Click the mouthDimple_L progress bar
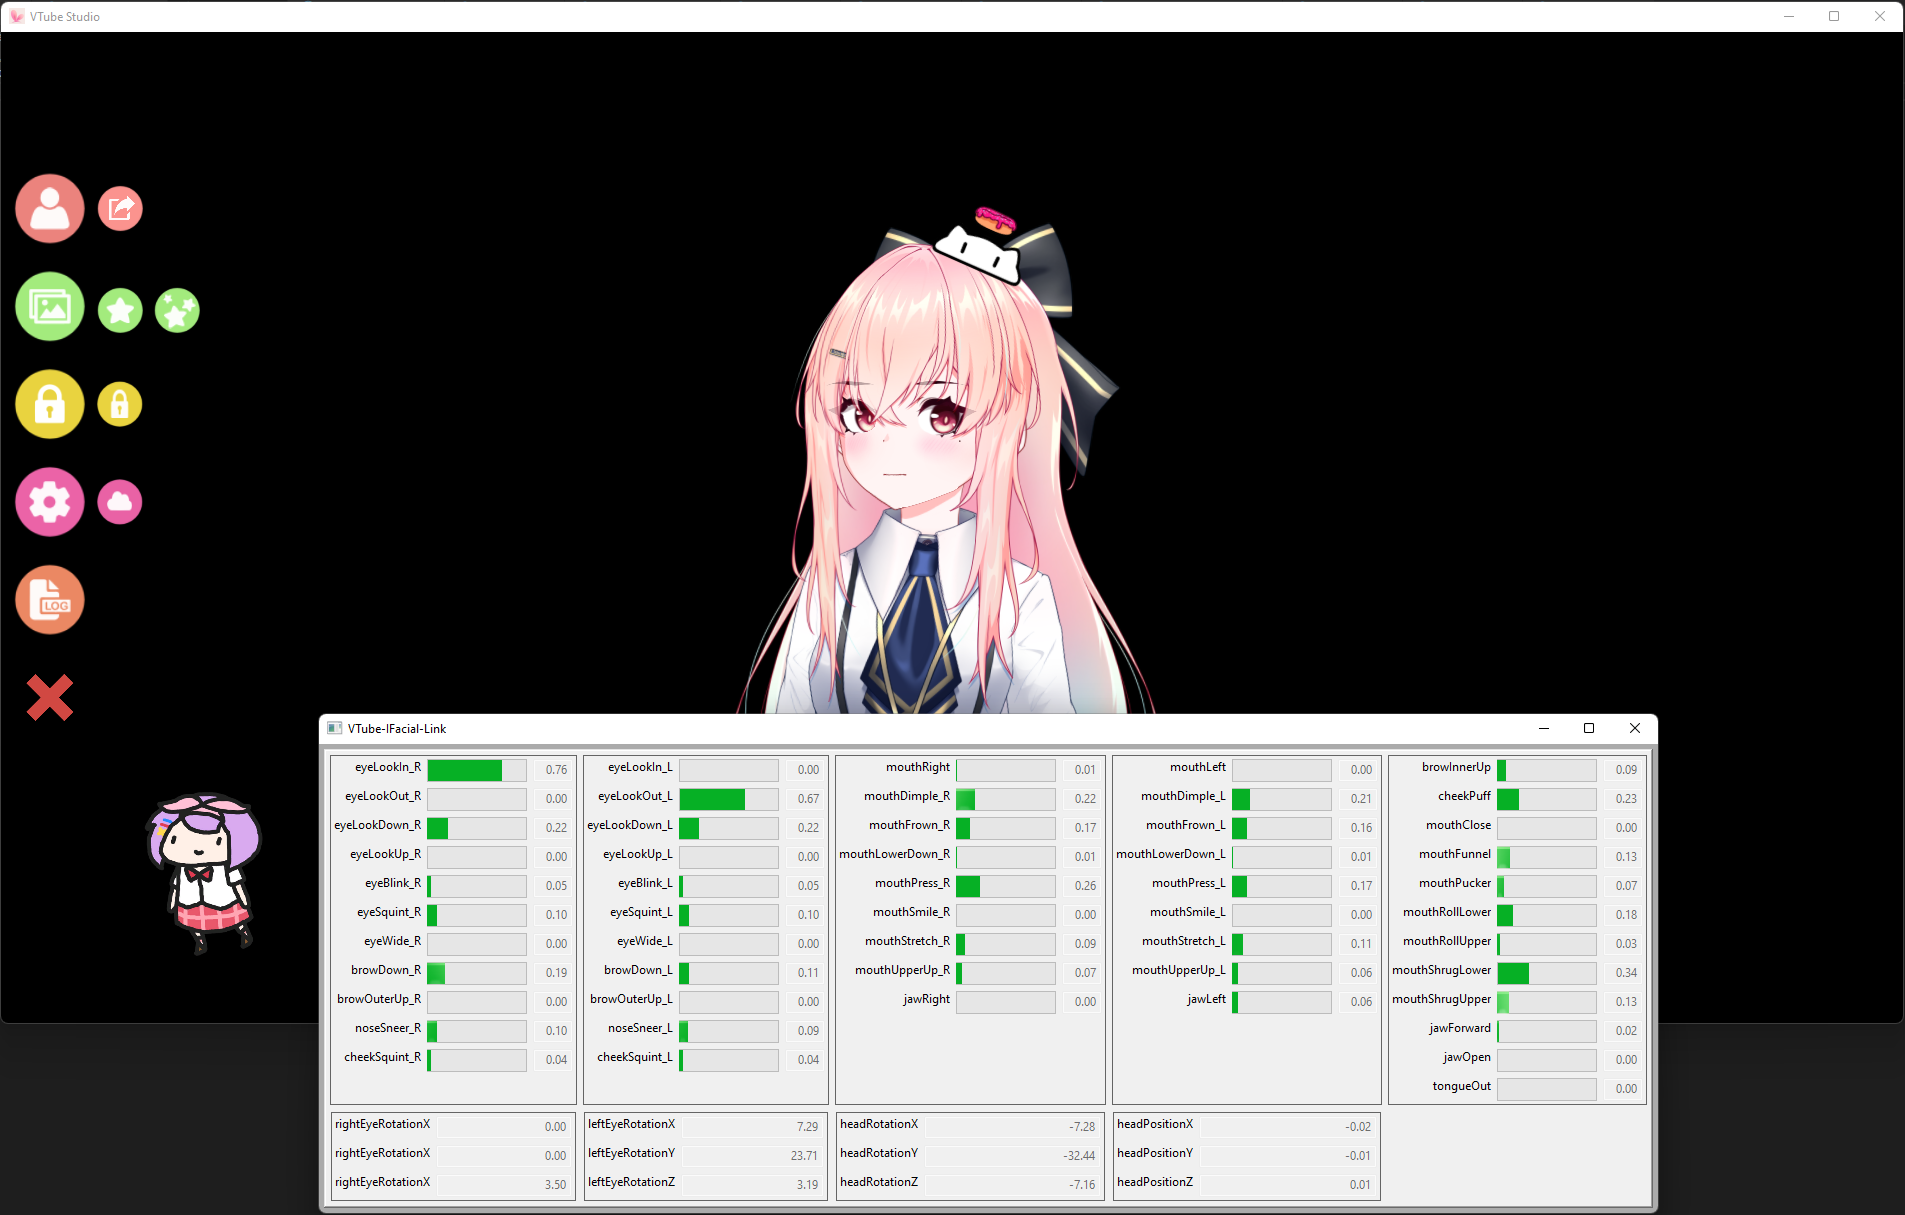 pyautogui.click(x=1282, y=799)
